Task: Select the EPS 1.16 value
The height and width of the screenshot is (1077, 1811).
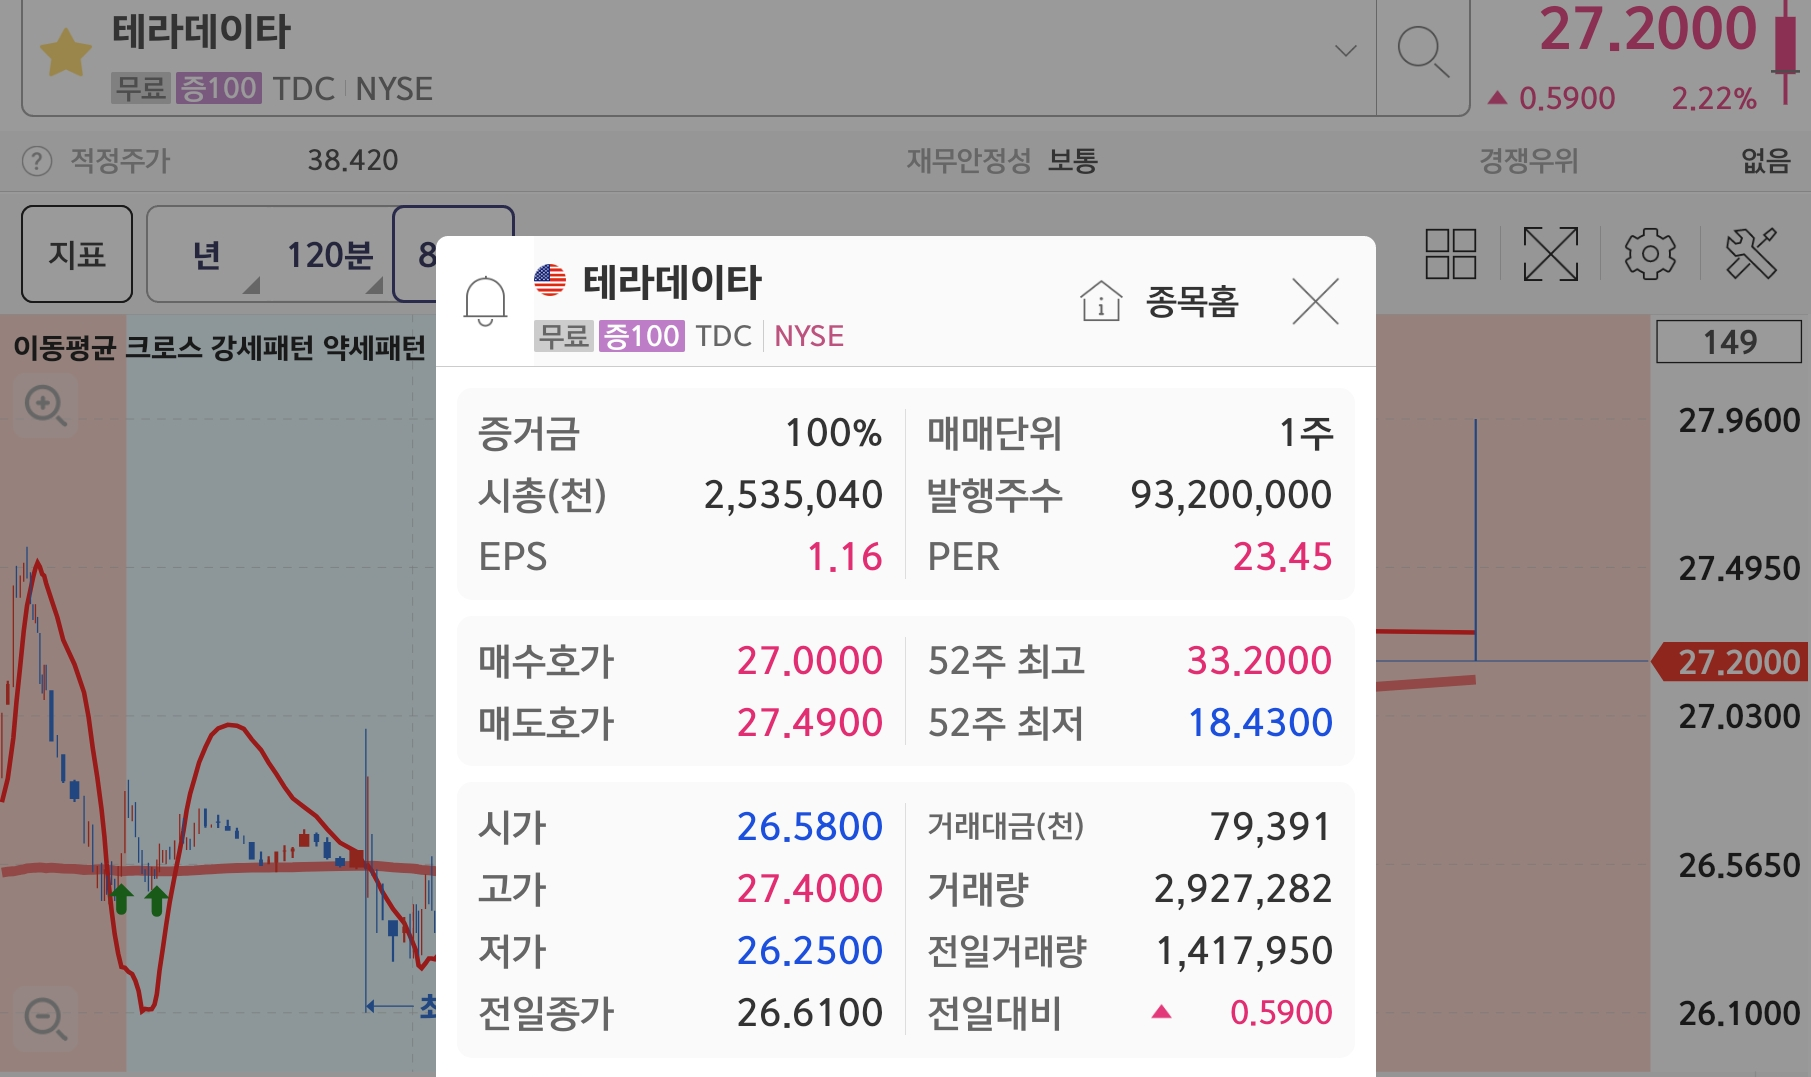Action: click(845, 557)
